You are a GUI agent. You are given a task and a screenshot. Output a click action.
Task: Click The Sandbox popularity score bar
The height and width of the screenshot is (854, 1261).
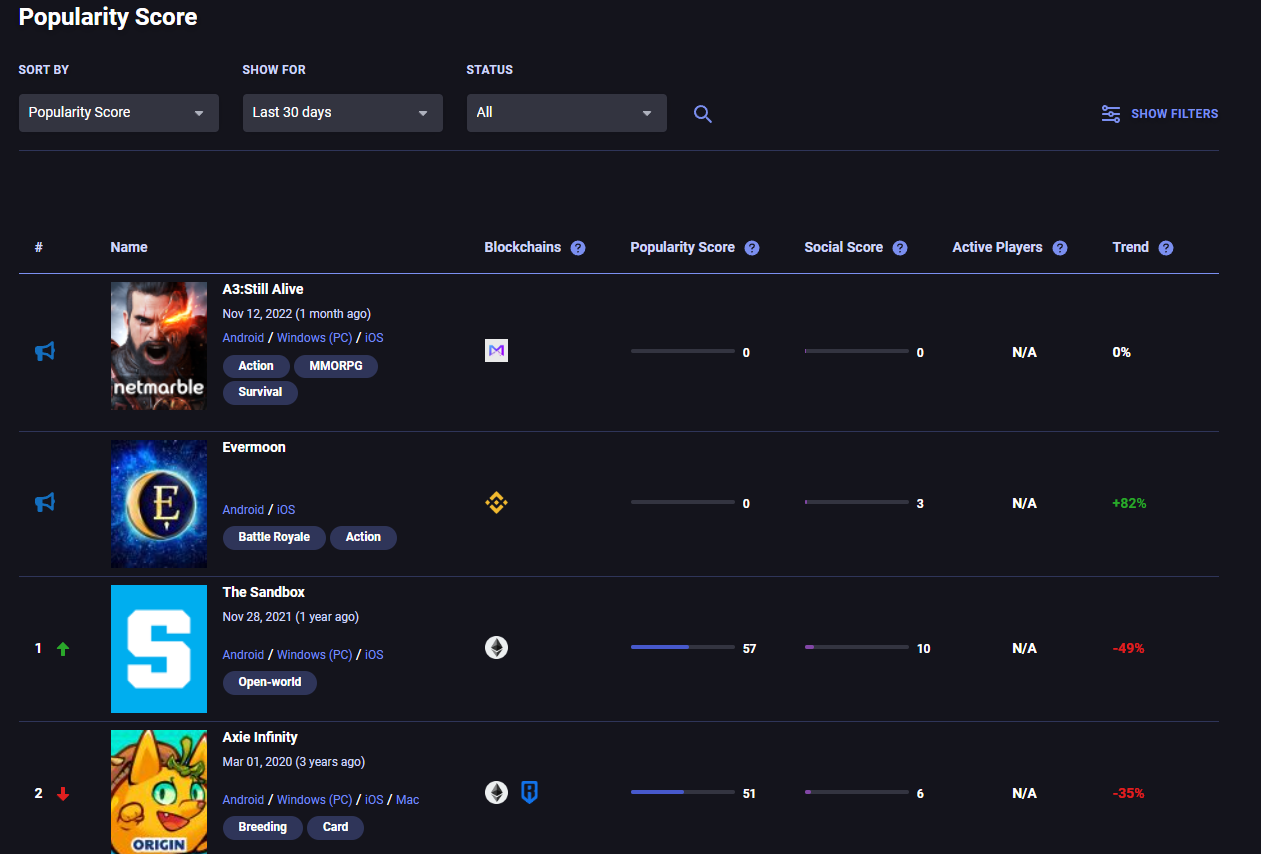(x=682, y=648)
